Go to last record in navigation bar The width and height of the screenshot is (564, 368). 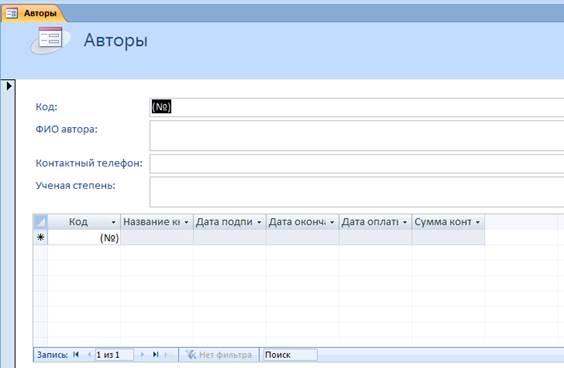(x=155, y=355)
